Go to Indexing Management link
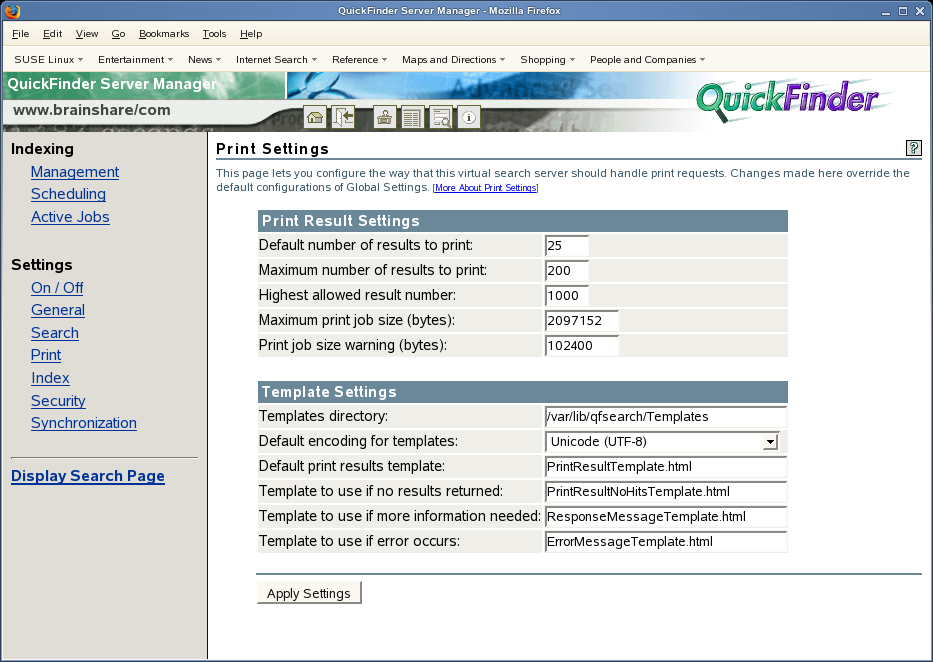 tap(75, 172)
